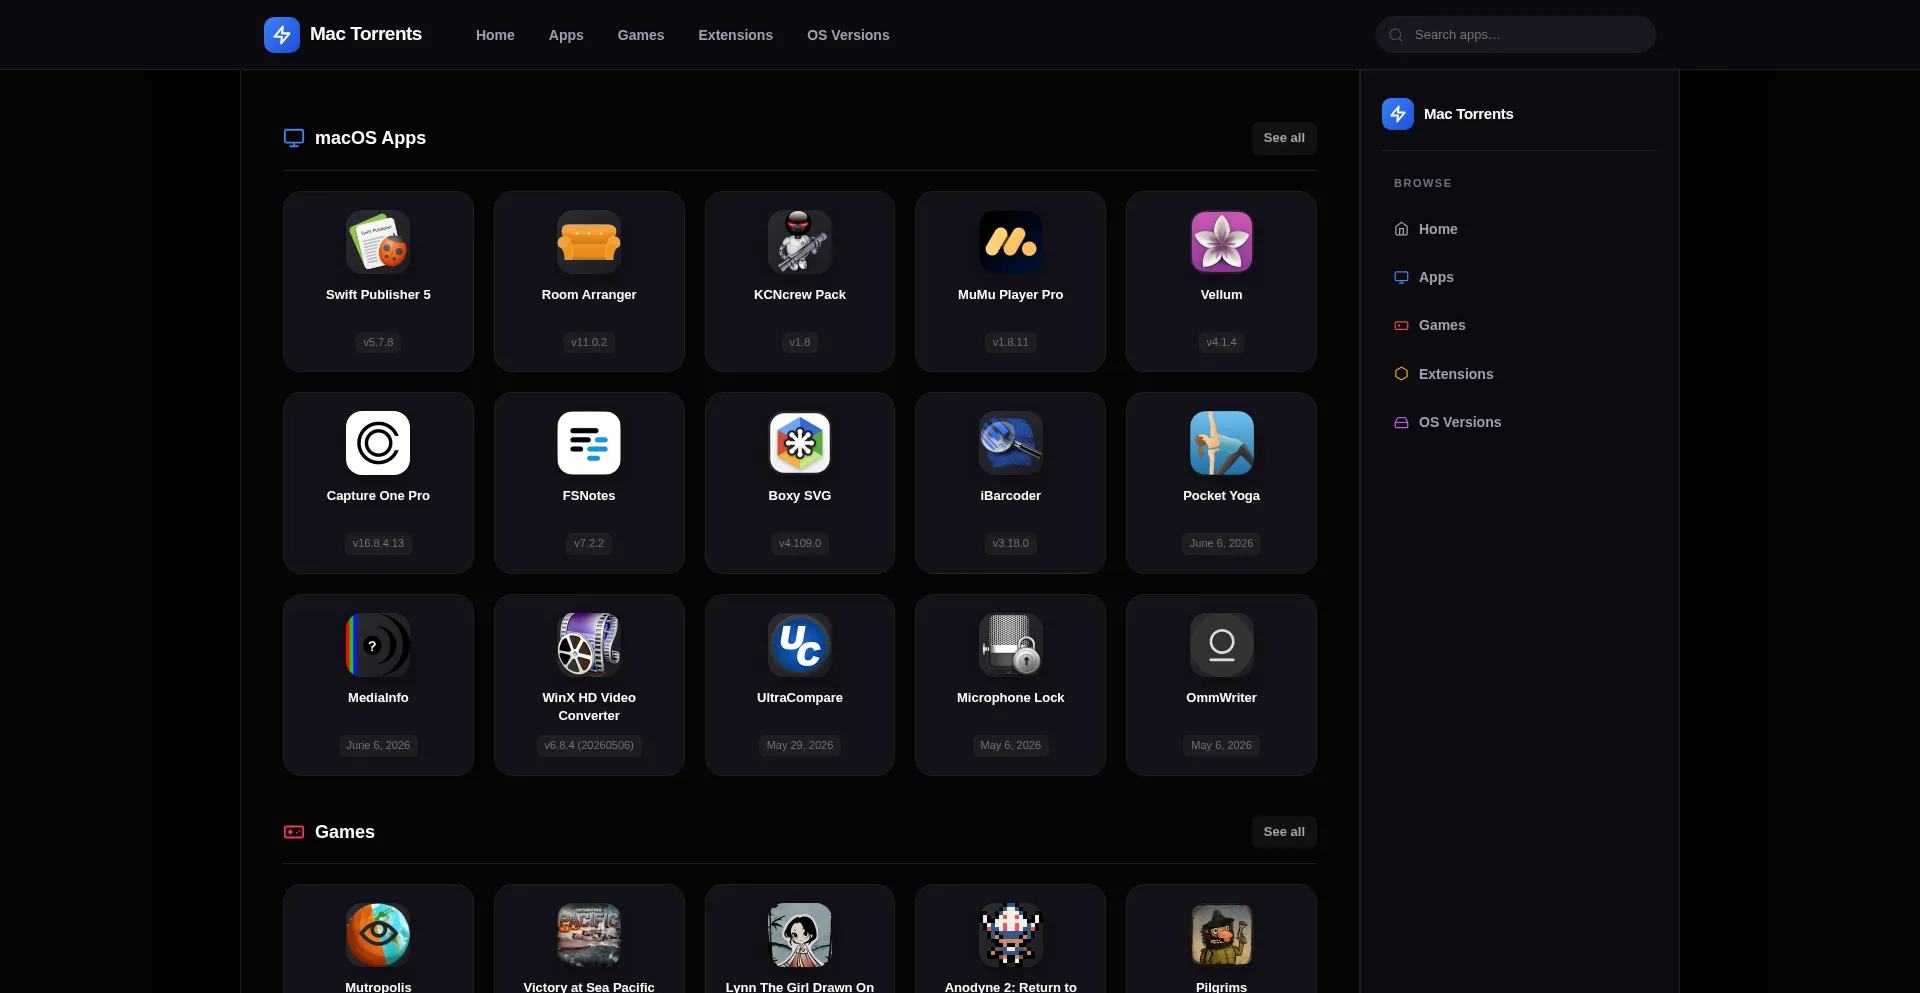Open the Boxy SVG icon

coord(800,443)
